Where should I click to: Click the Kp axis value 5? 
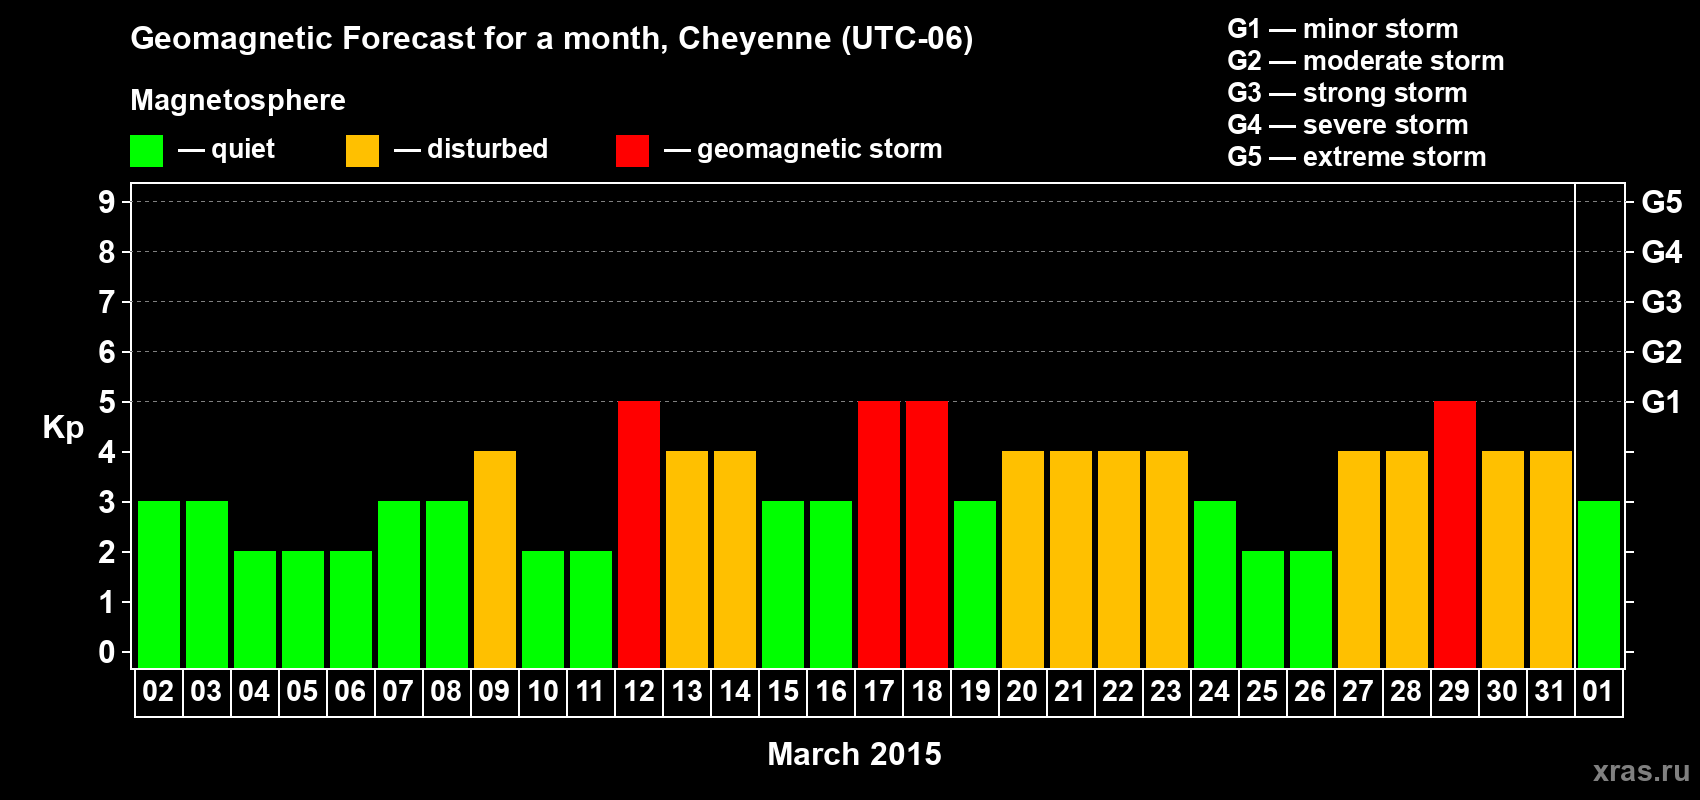[107, 402]
